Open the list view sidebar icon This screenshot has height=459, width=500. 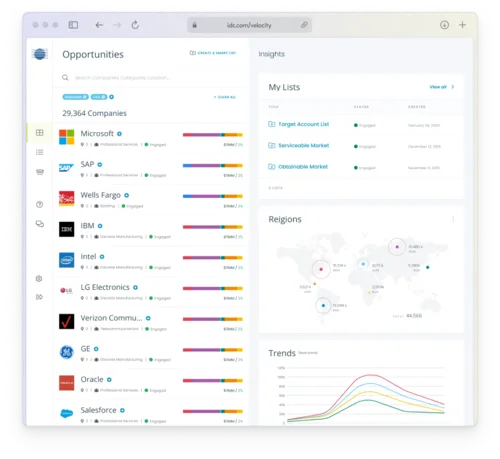[39, 152]
